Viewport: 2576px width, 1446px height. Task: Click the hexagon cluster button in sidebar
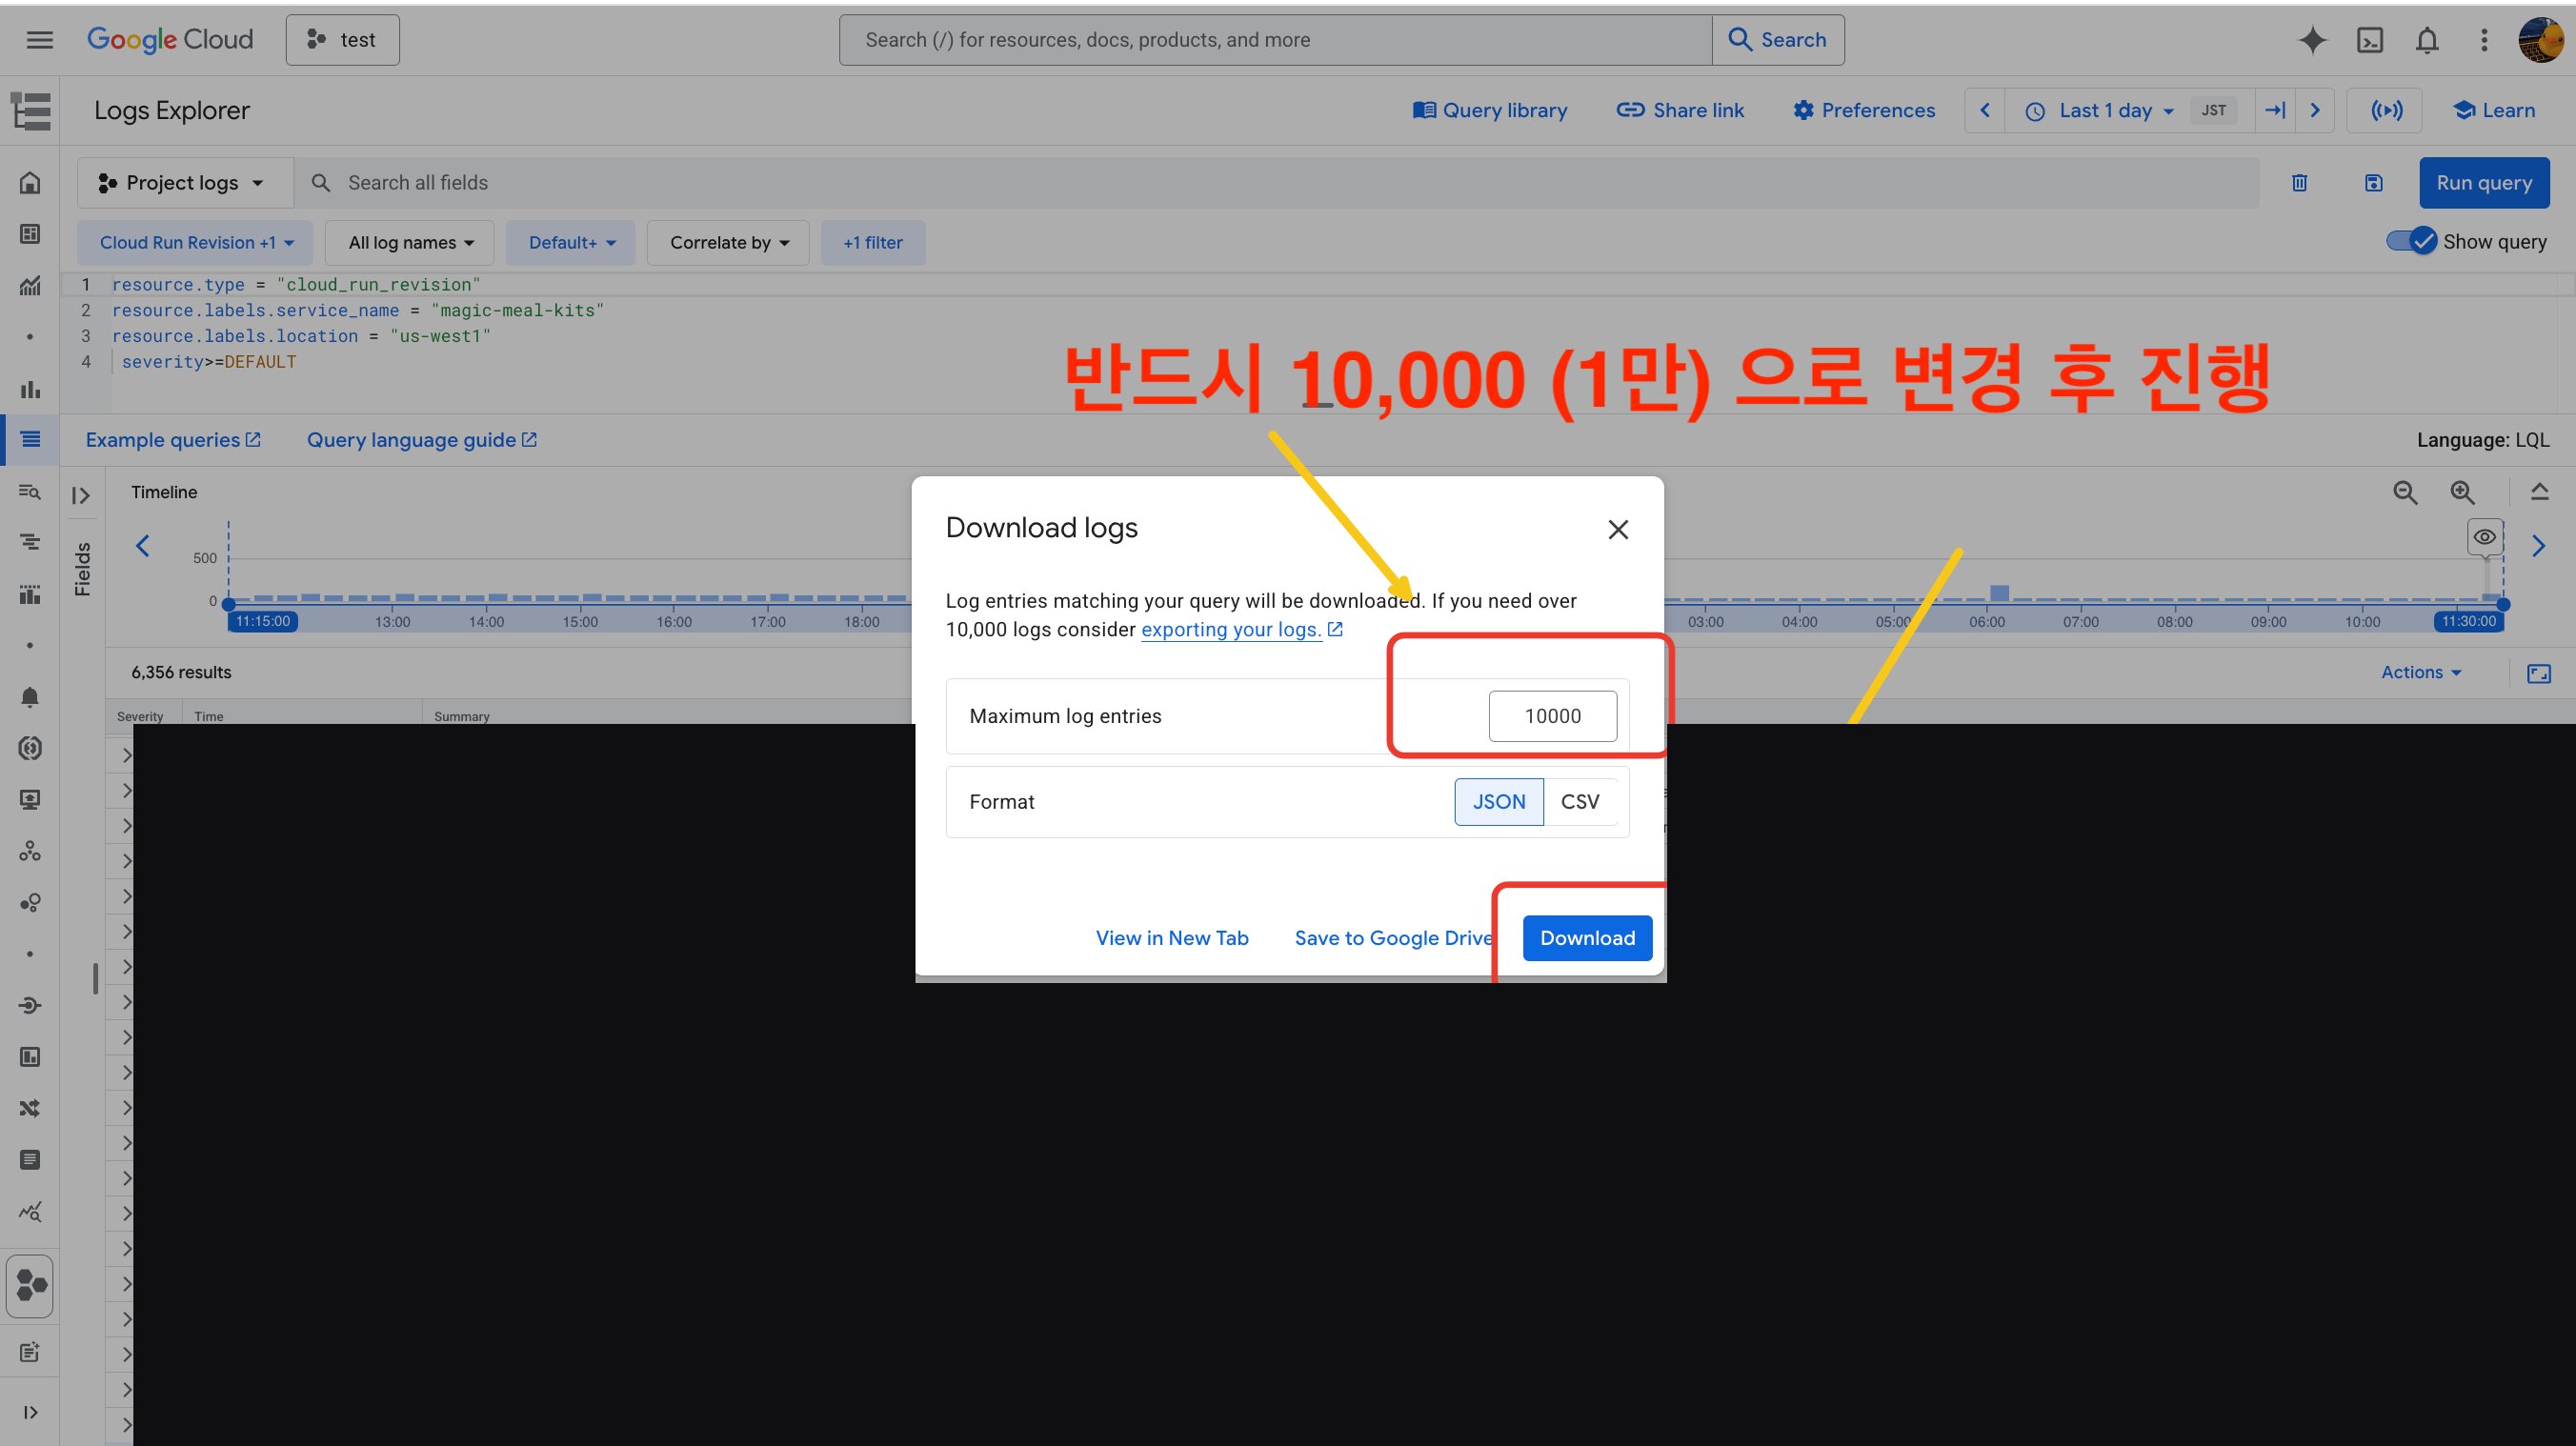click(x=30, y=1286)
